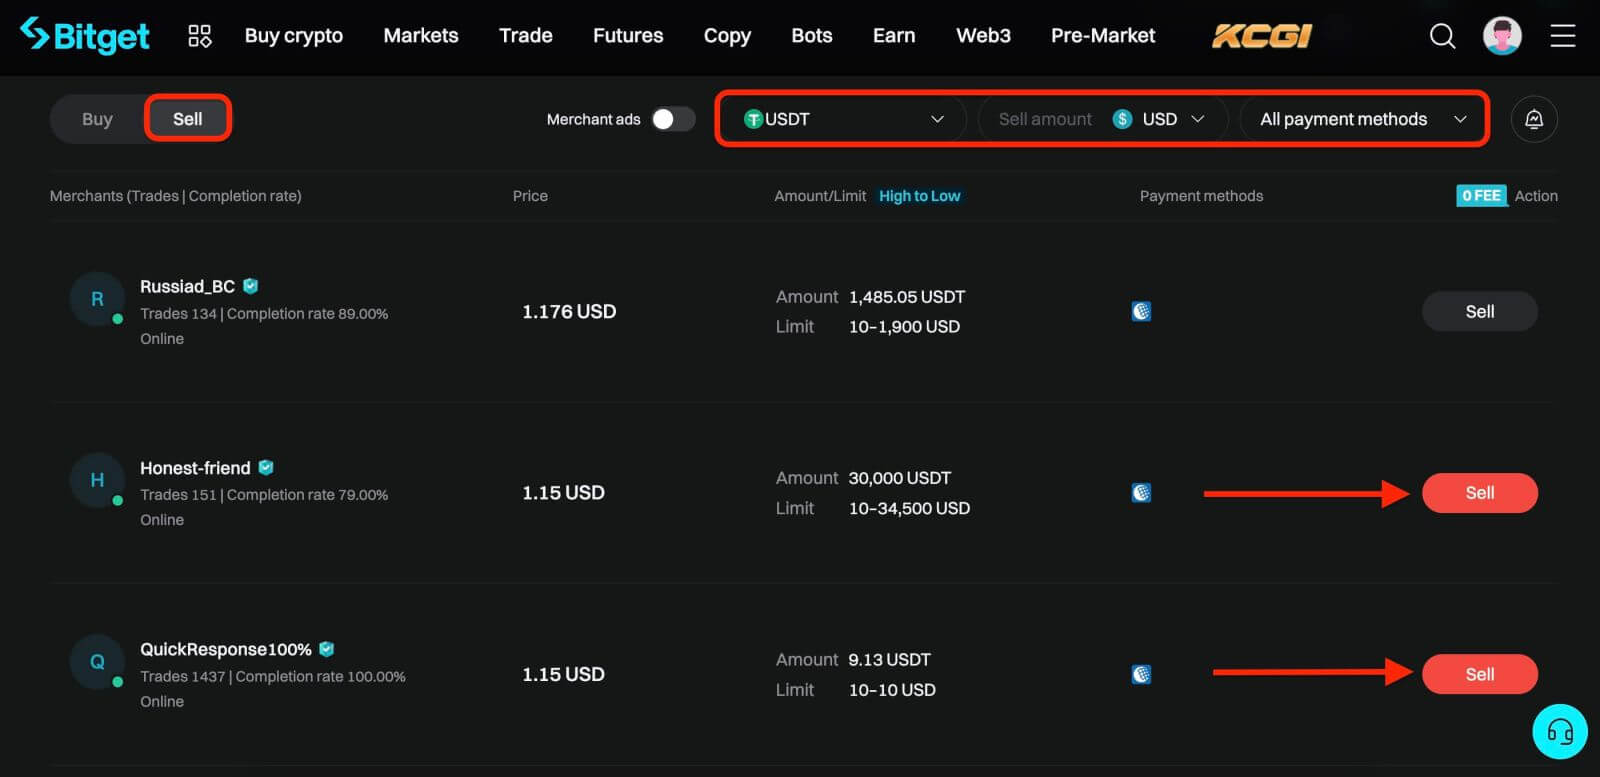Click the Bitget logo

pyautogui.click(x=85, y=36)
